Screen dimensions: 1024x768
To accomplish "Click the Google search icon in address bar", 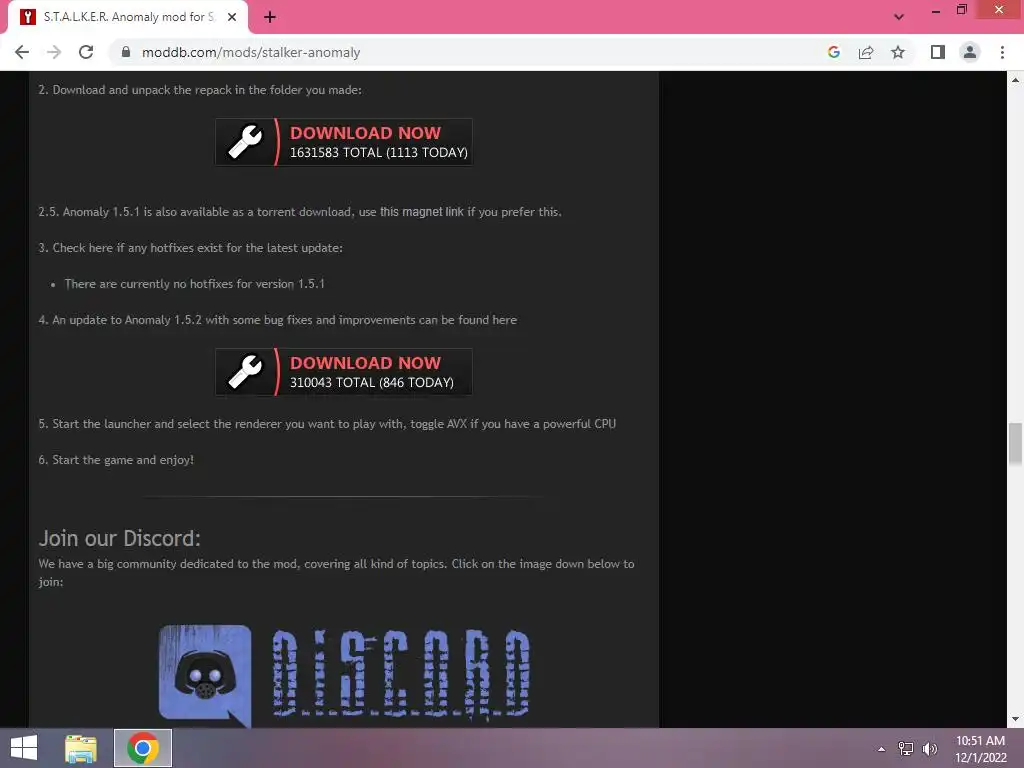I will 833,52.
